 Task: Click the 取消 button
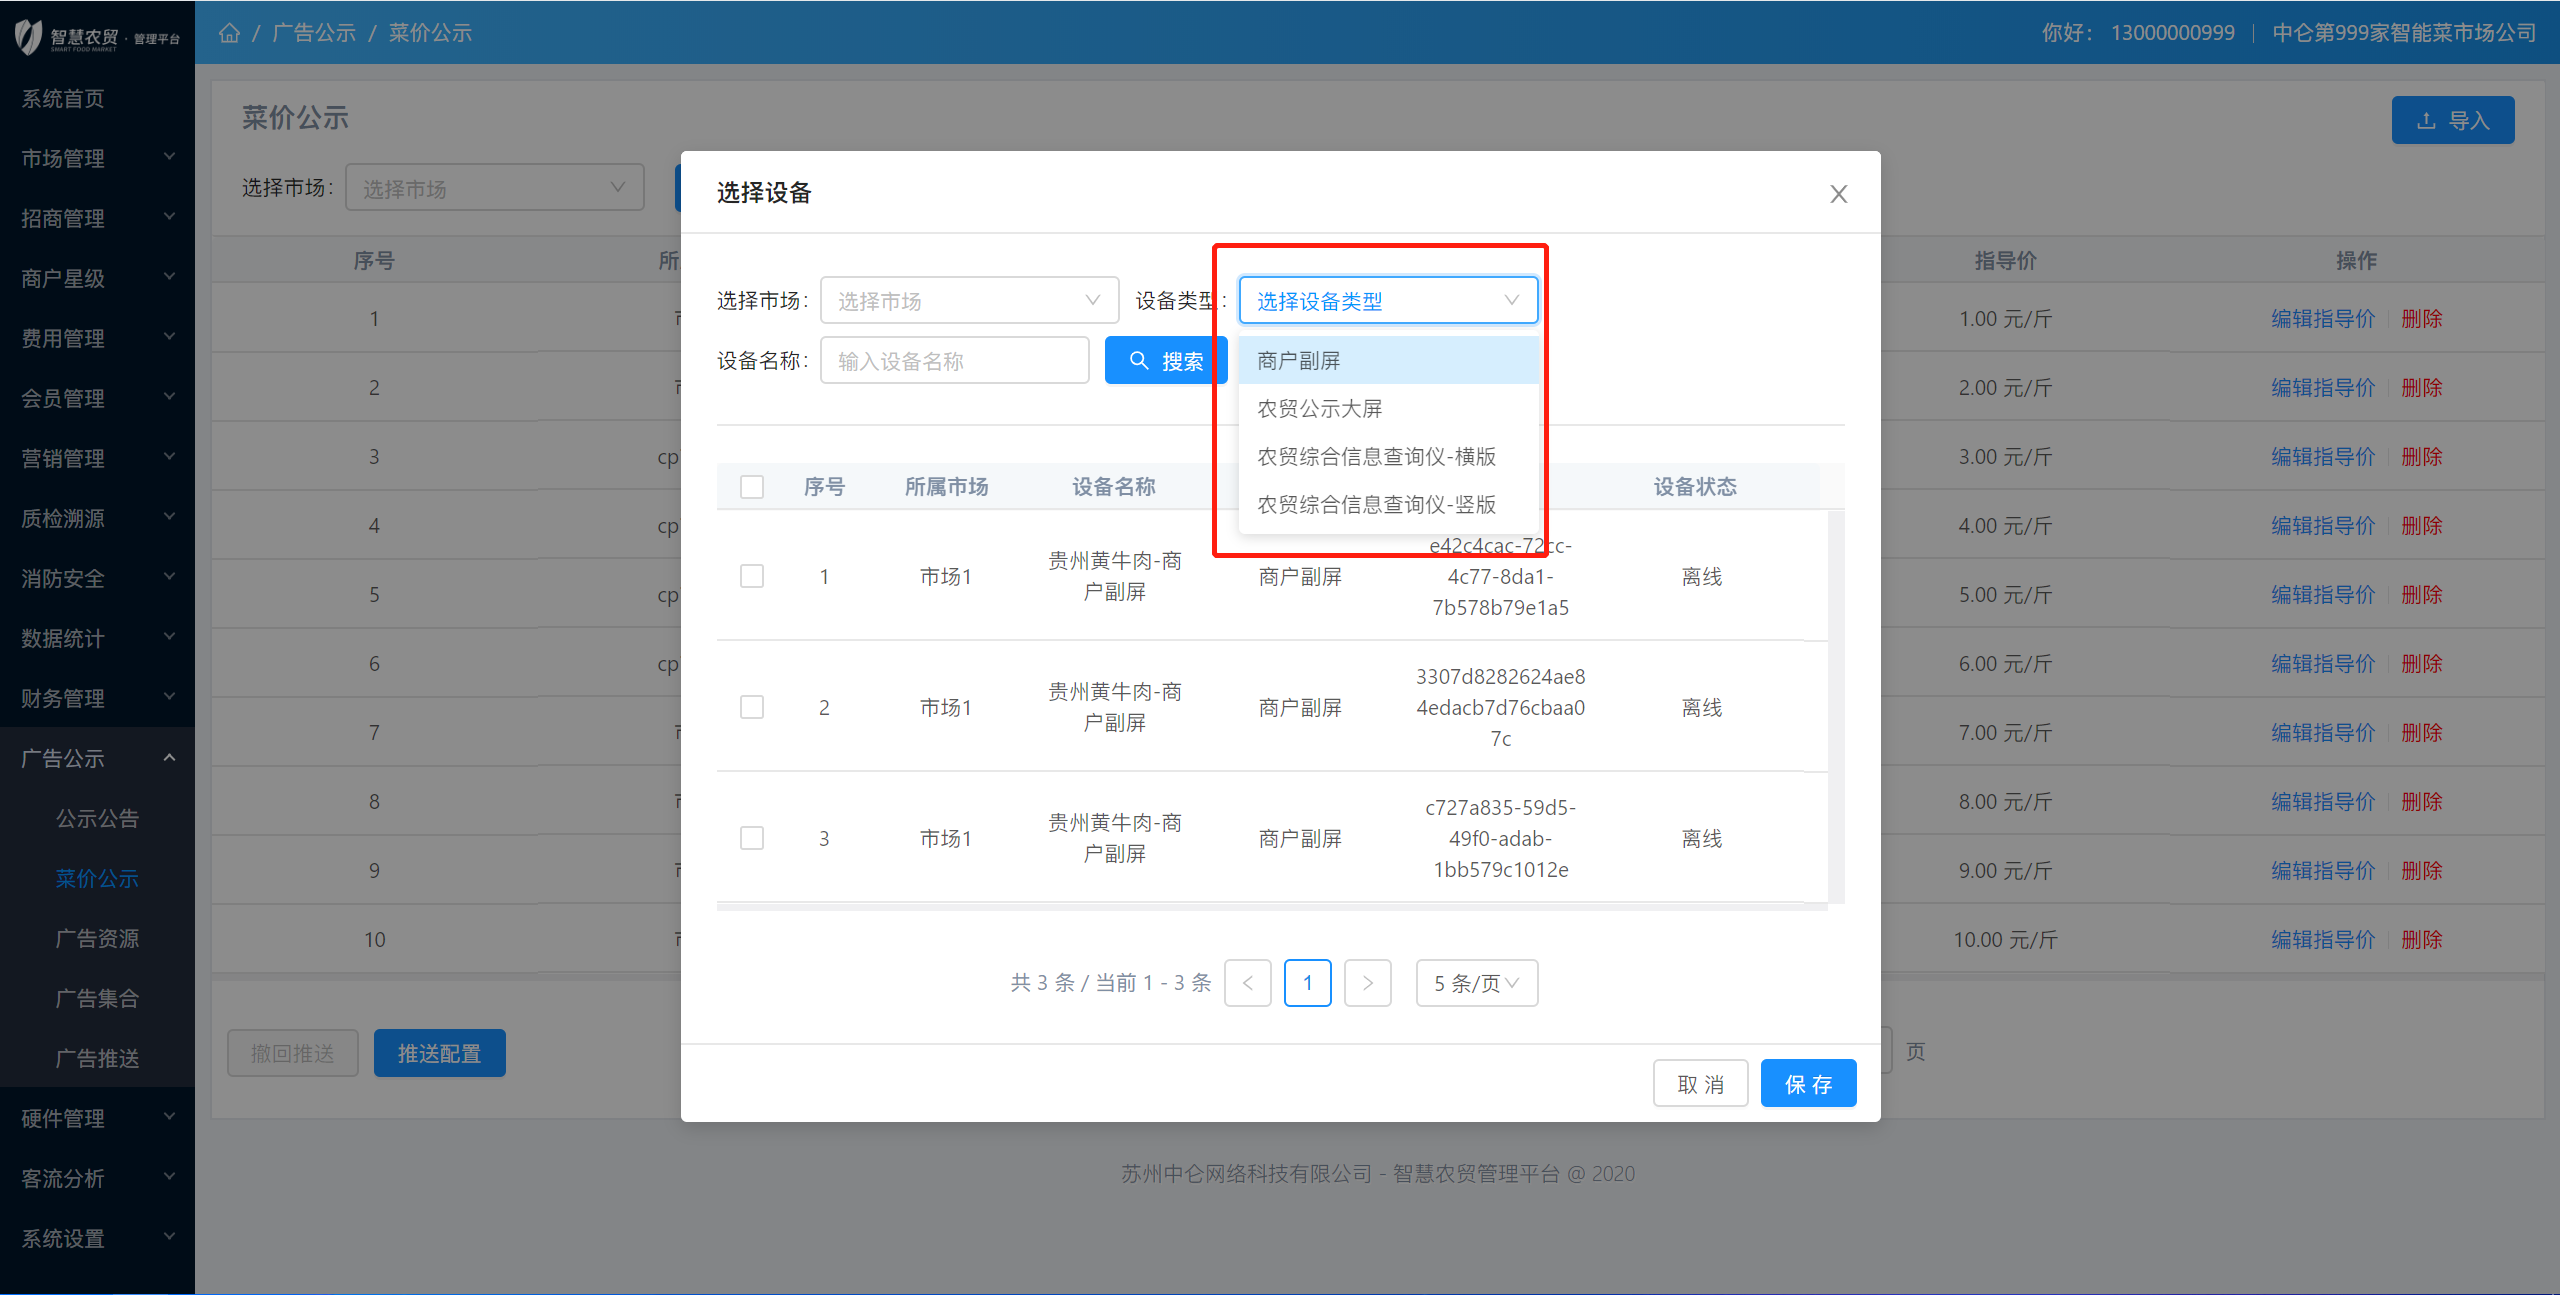[1700, 1084]
